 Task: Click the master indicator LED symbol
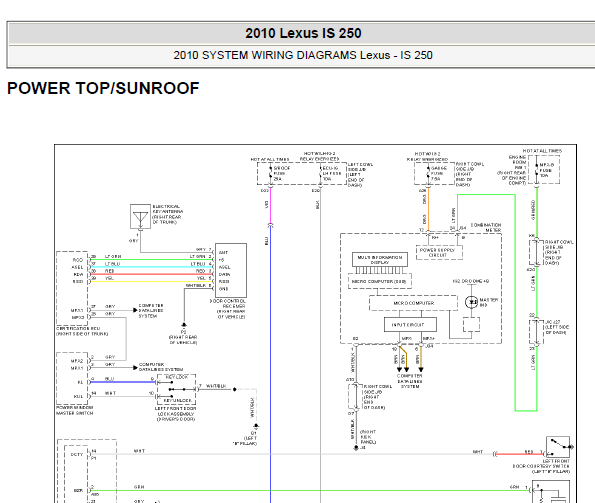[x=472, y=302]
